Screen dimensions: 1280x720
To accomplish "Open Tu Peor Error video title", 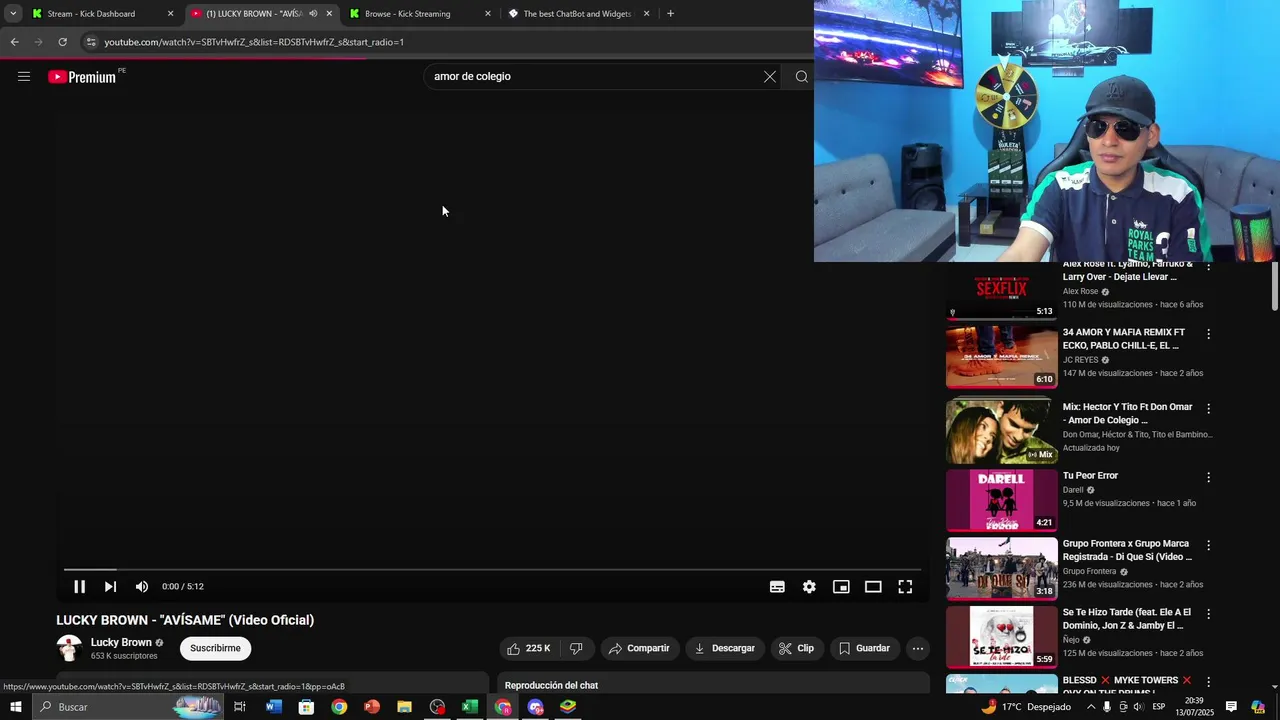I will (x=1090, y=476).
